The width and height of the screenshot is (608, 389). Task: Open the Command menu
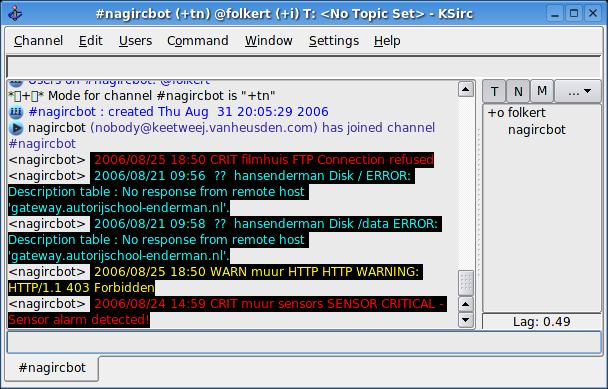[197, 41]
